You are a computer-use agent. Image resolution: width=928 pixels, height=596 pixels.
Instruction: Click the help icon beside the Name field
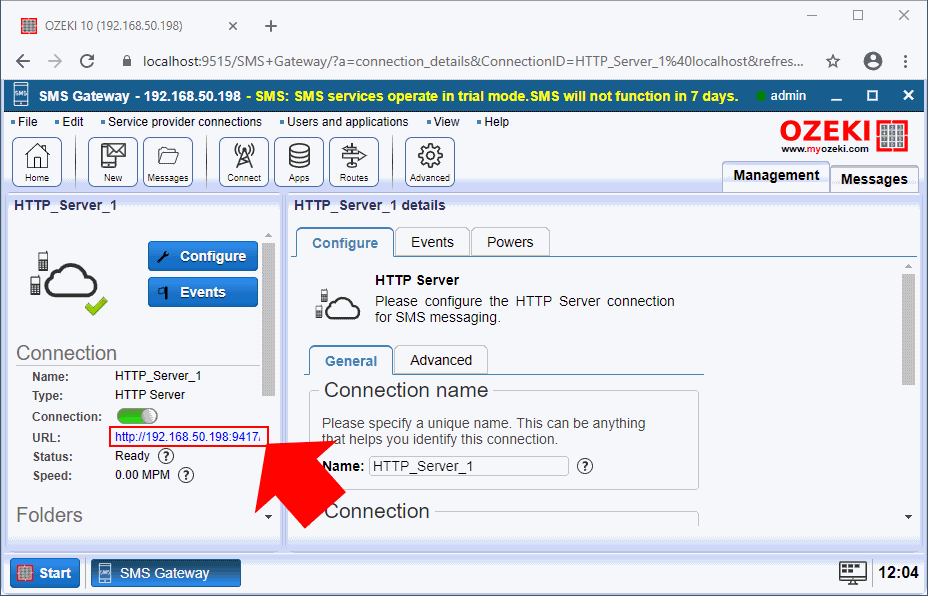click(x=585, y=466)
